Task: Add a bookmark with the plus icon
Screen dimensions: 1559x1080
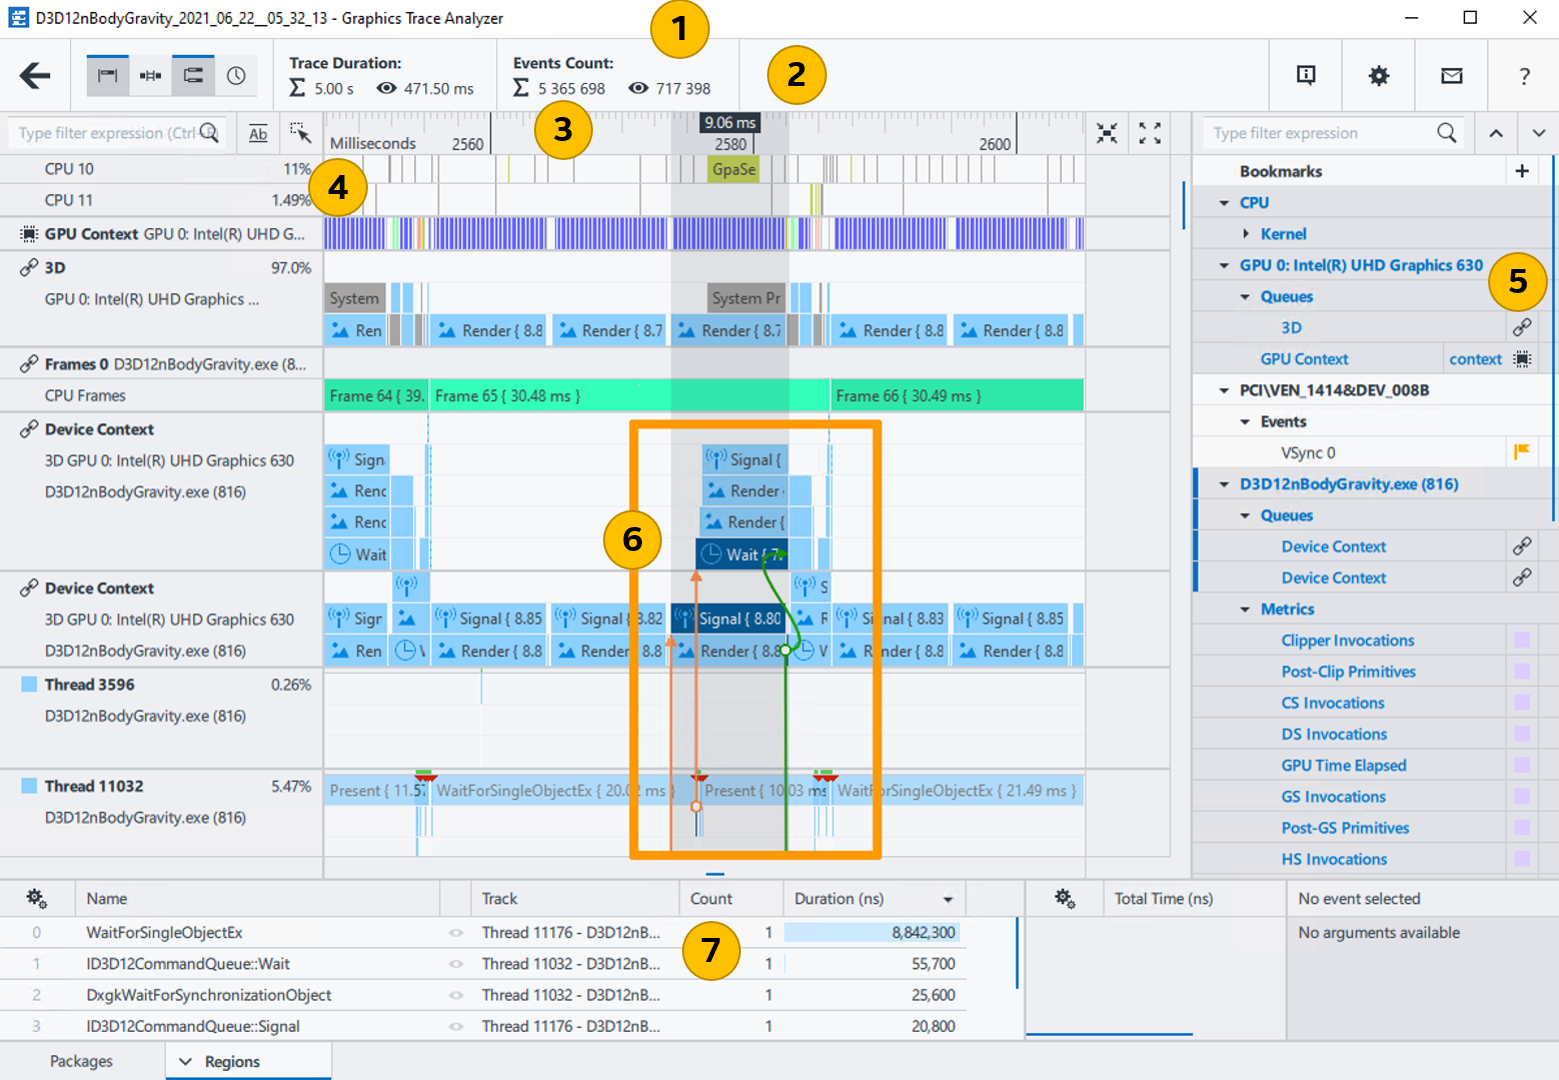Action: [x=1521, y=171]
